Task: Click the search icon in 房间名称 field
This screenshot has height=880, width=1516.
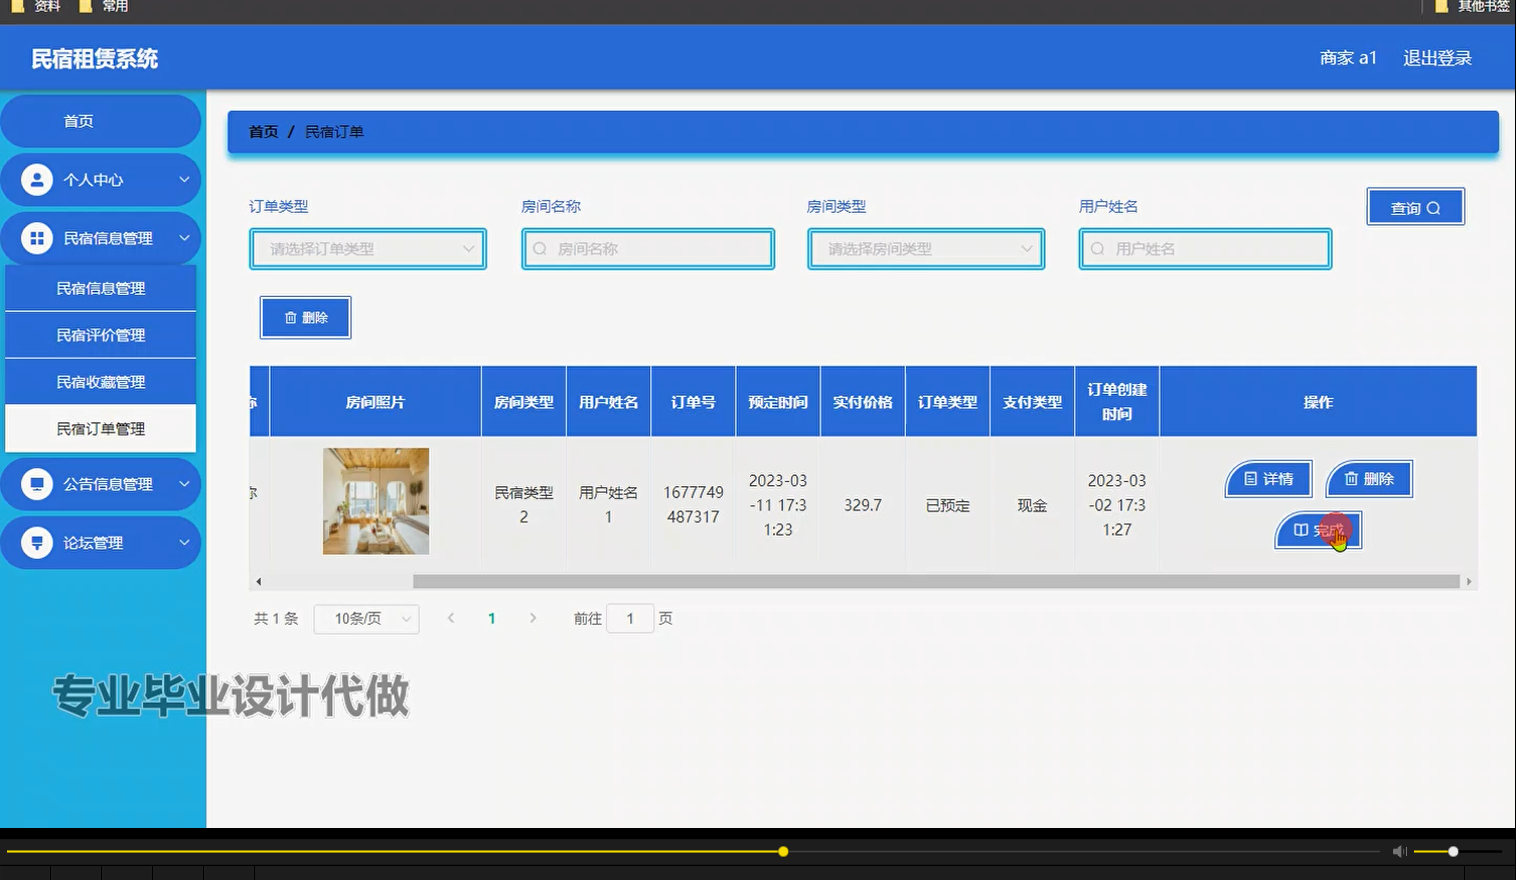Action: point(539,248)
